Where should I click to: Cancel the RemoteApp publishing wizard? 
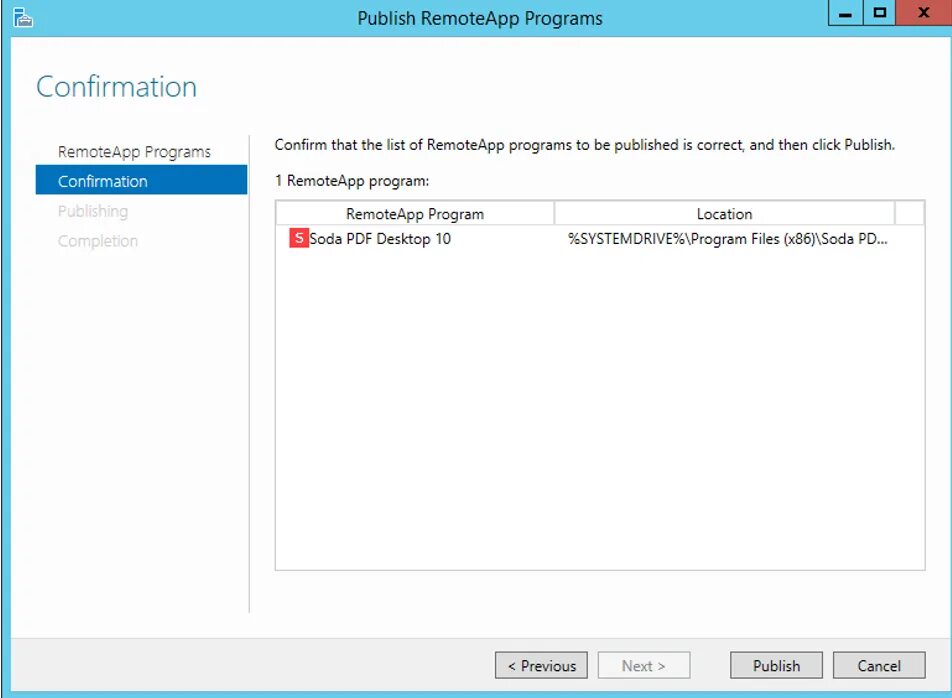coord(878,665)
